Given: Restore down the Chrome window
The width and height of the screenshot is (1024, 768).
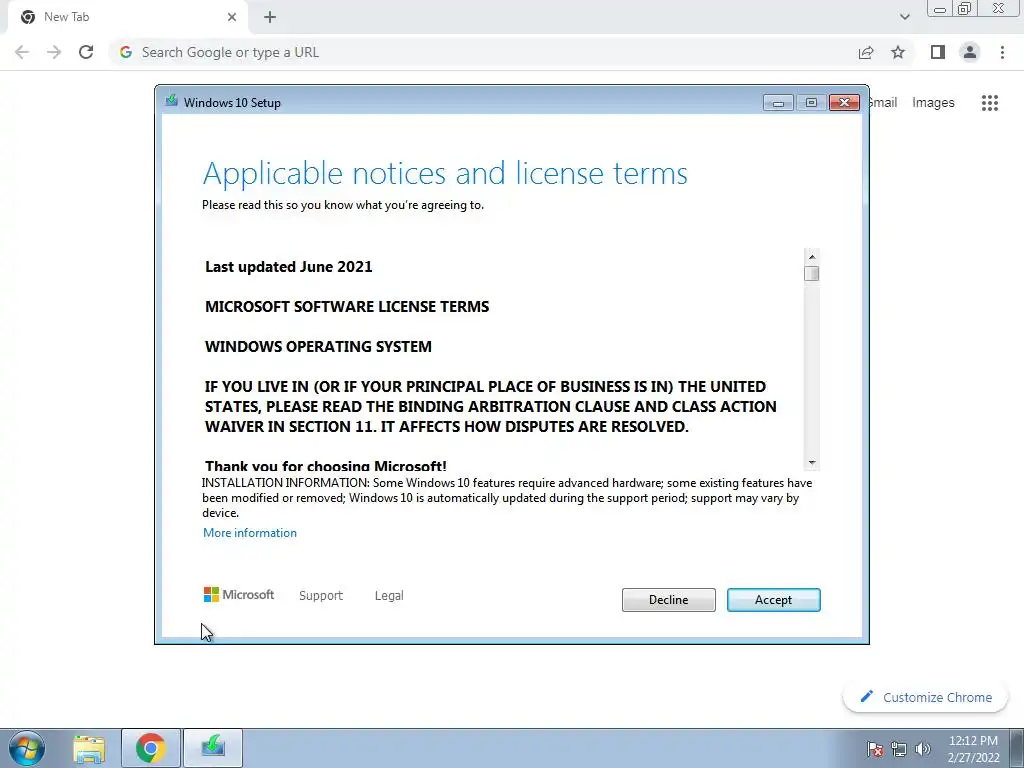Looking at the screenshot, I should (x=965, y=9).
